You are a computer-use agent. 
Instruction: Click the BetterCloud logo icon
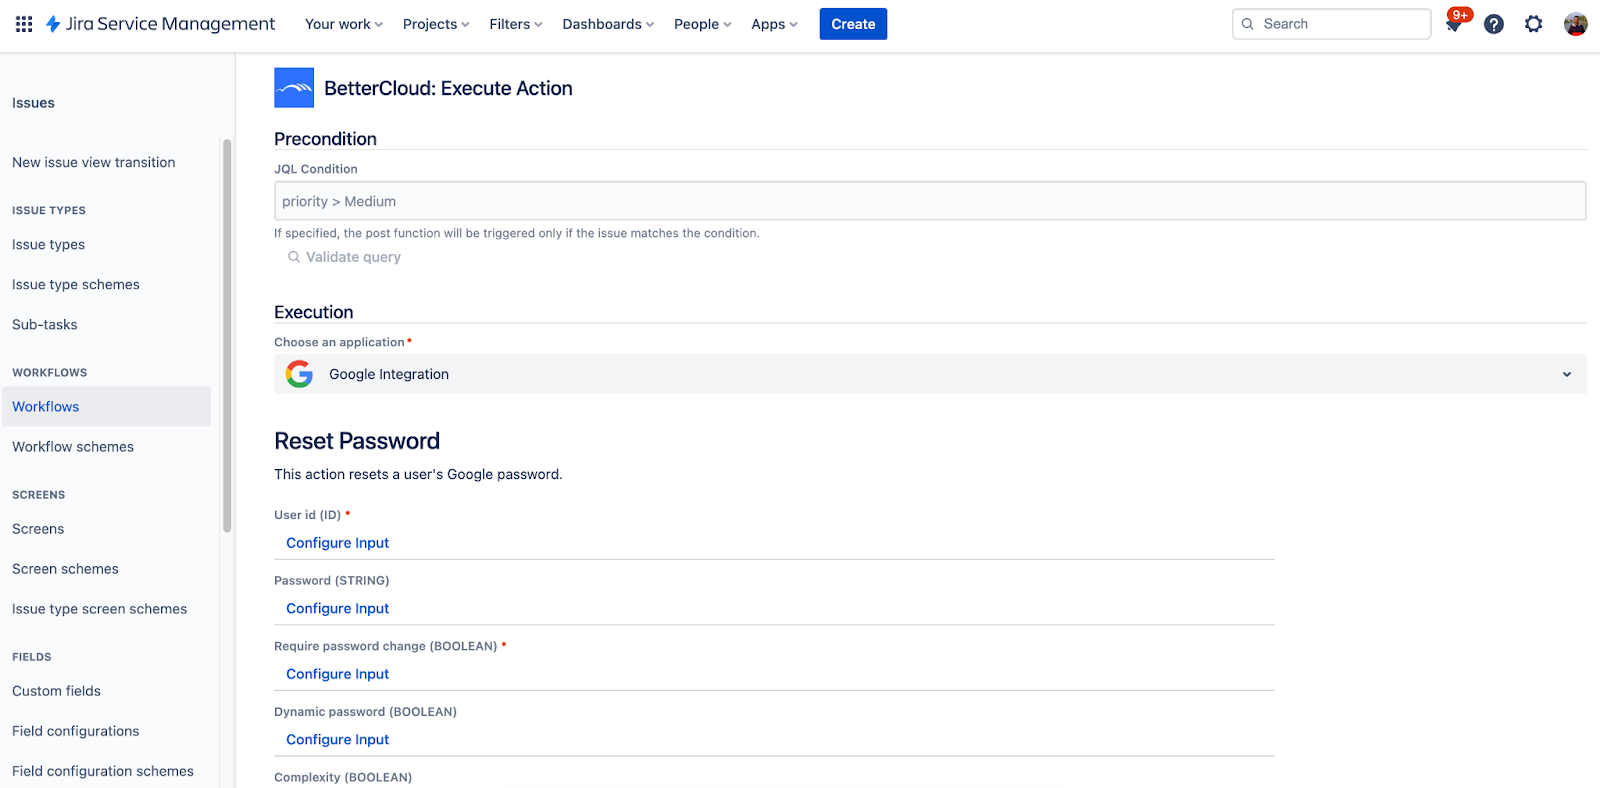[x=294, y=88]
